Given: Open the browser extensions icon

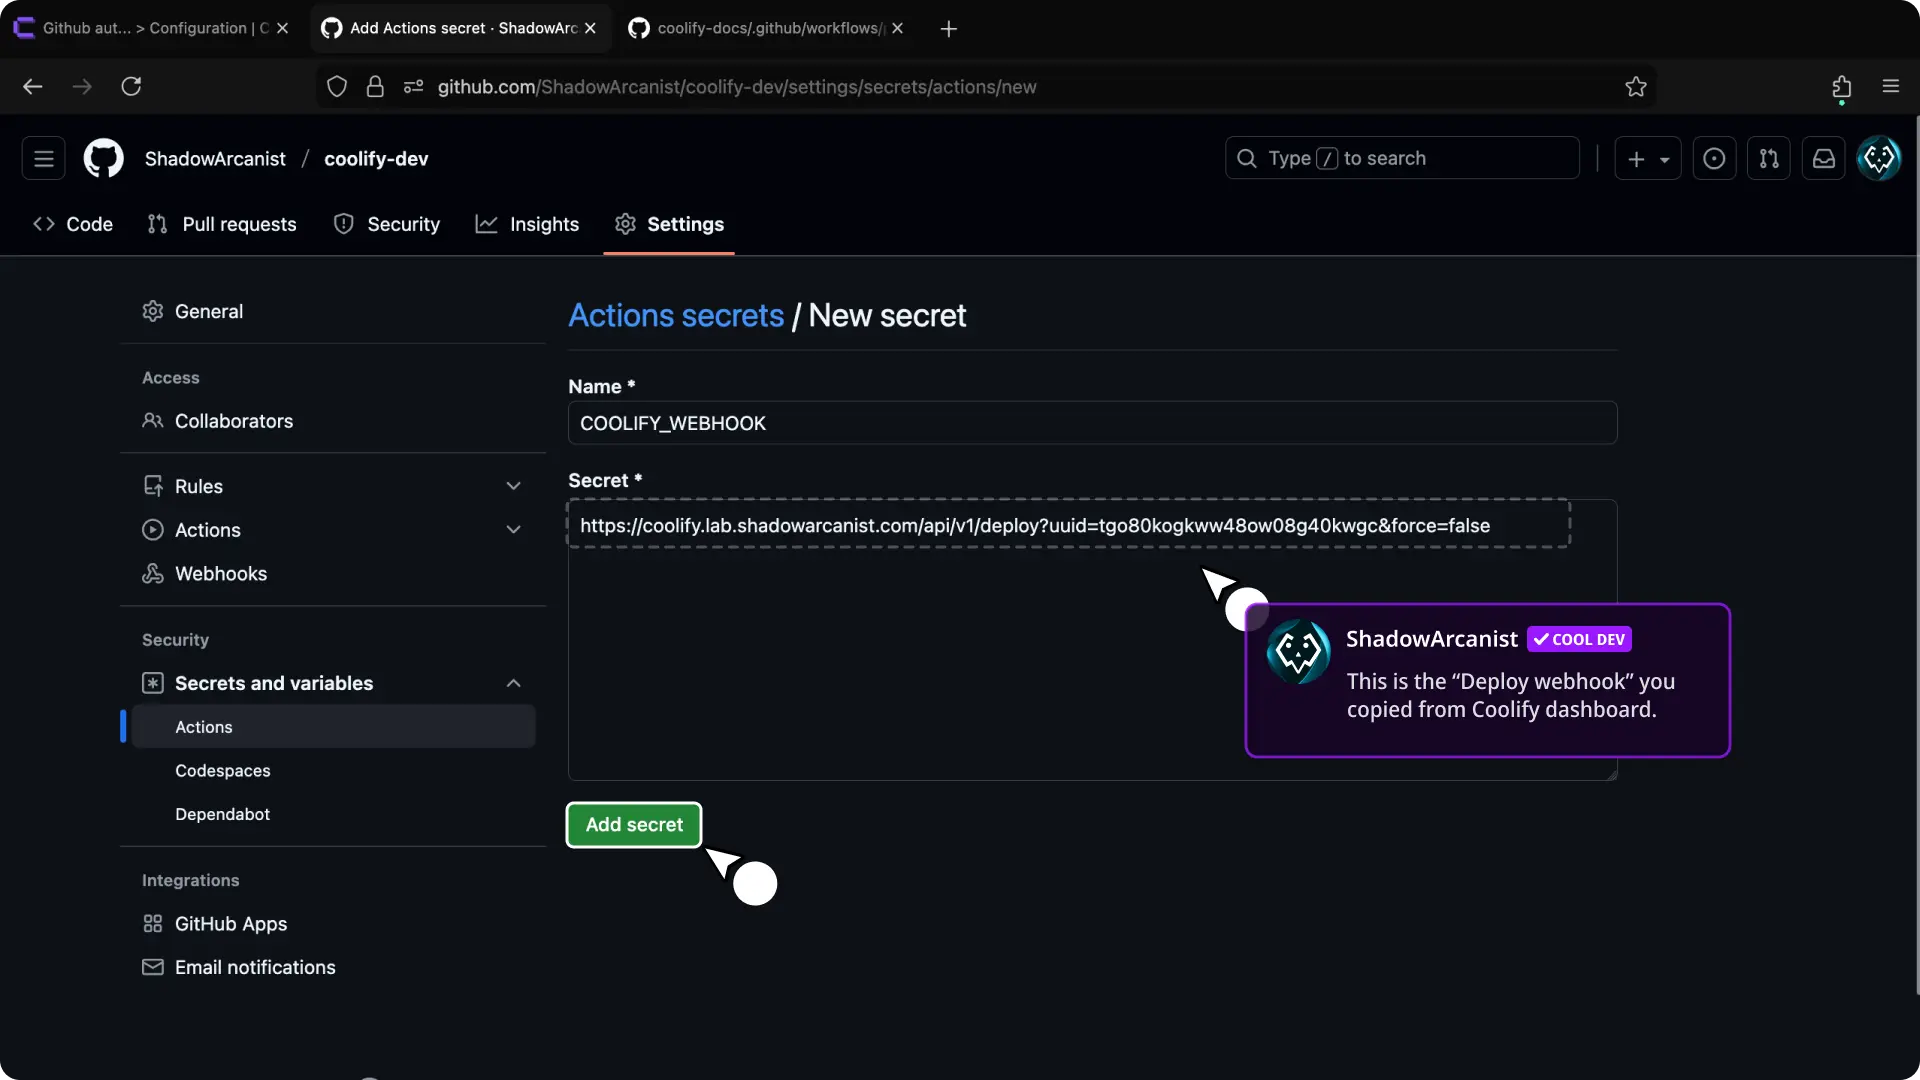Looking at the screenshot, I should click(x=1841, y=87).
